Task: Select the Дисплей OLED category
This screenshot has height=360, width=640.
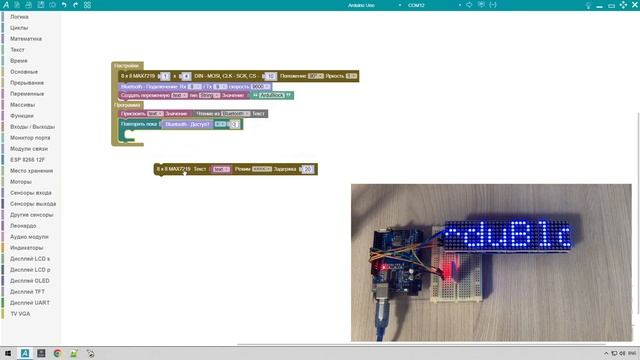Action: (30, 281)
